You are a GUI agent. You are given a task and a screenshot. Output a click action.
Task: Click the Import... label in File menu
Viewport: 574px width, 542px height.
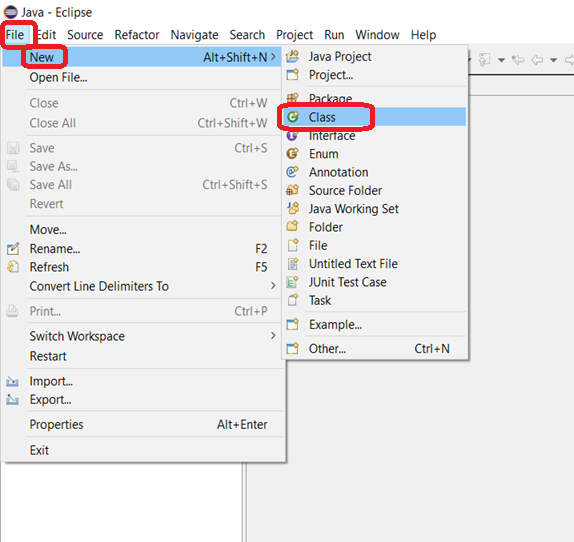coord(51,381)
